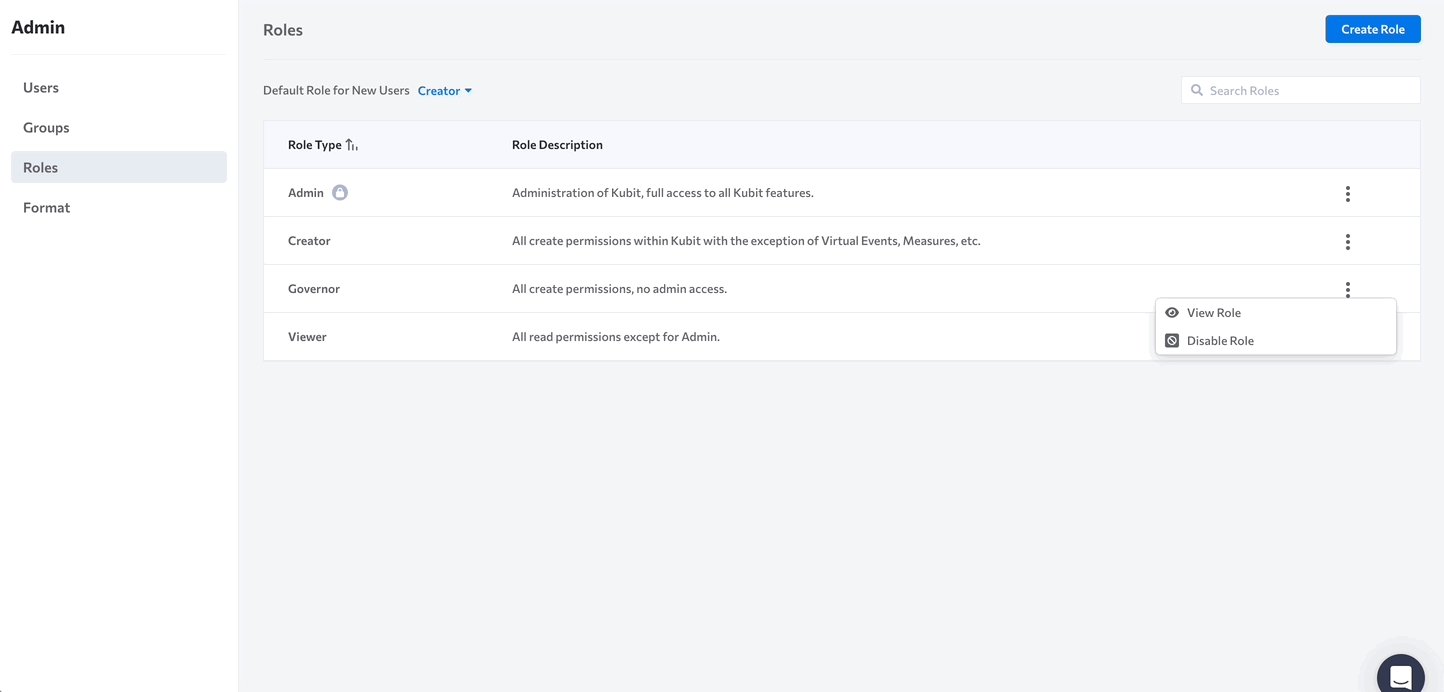Click the eye icon next to View Role
This screenshot has height=692, width=1444.
coord(1172,313)
